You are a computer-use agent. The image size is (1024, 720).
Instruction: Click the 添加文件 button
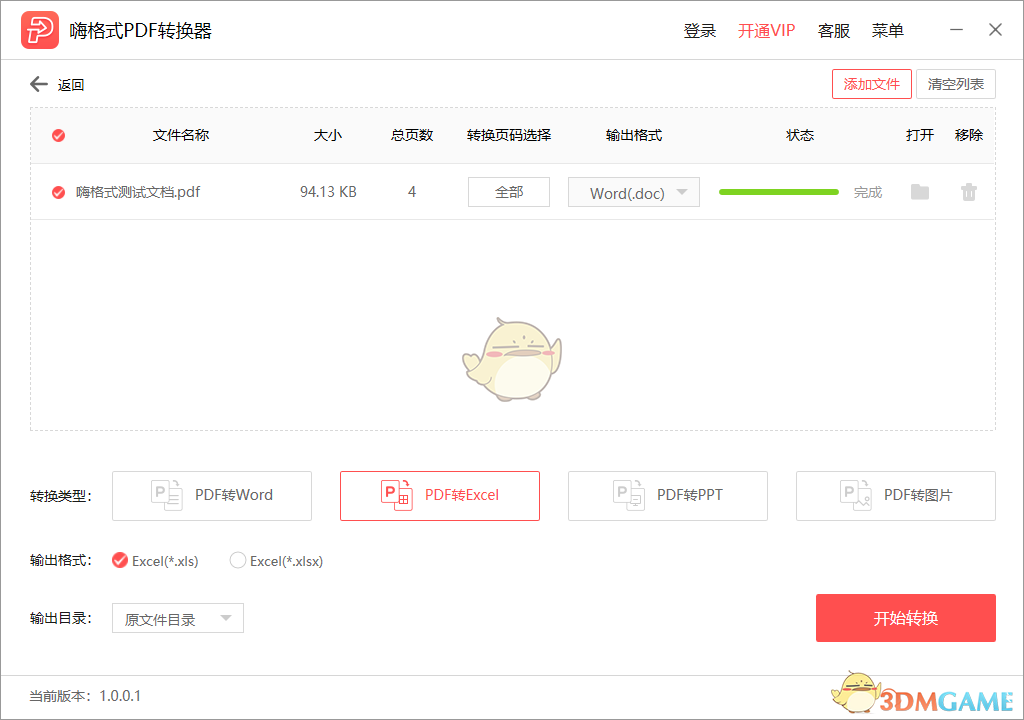click(871, 84)
